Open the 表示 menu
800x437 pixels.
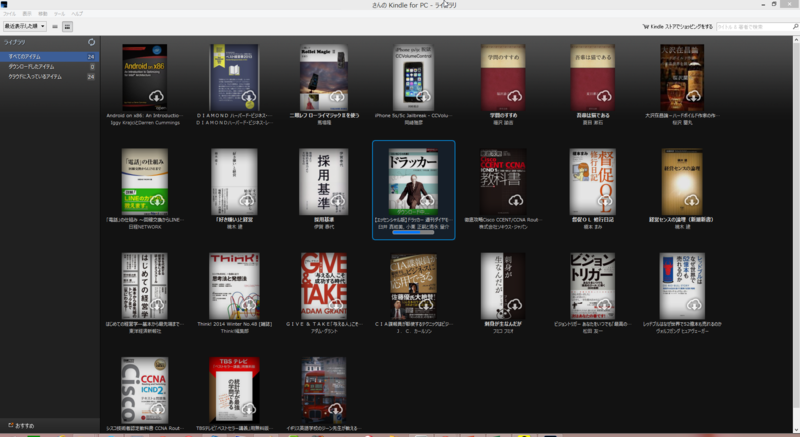click(x=27, y=14)
